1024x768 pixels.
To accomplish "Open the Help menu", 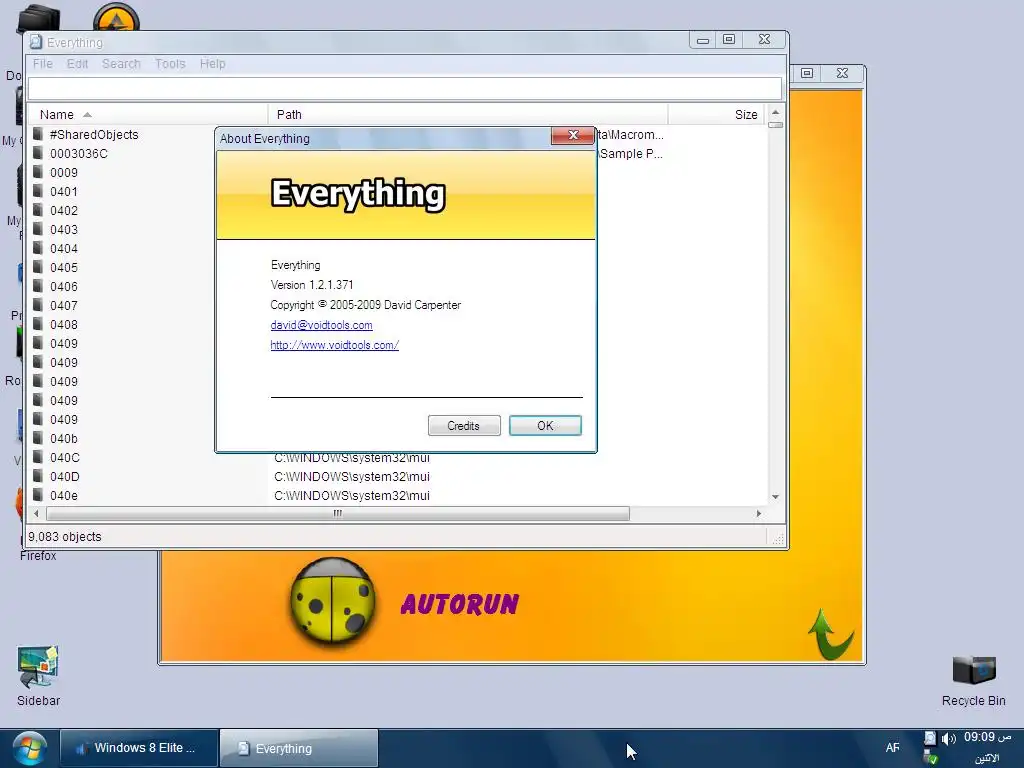I will [213, 64].
